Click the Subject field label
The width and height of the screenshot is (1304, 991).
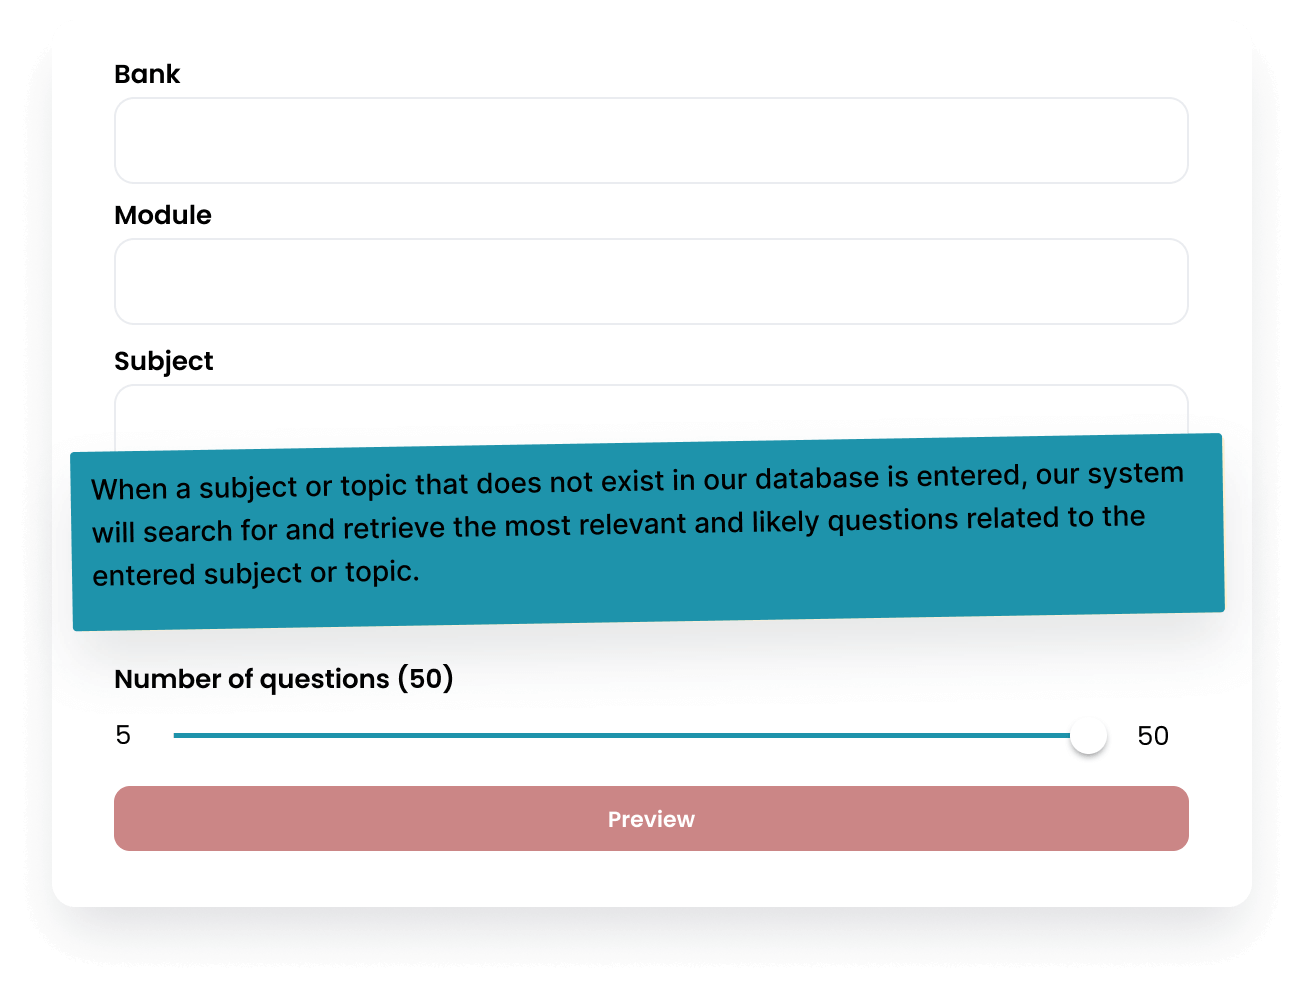coord(164,361)
